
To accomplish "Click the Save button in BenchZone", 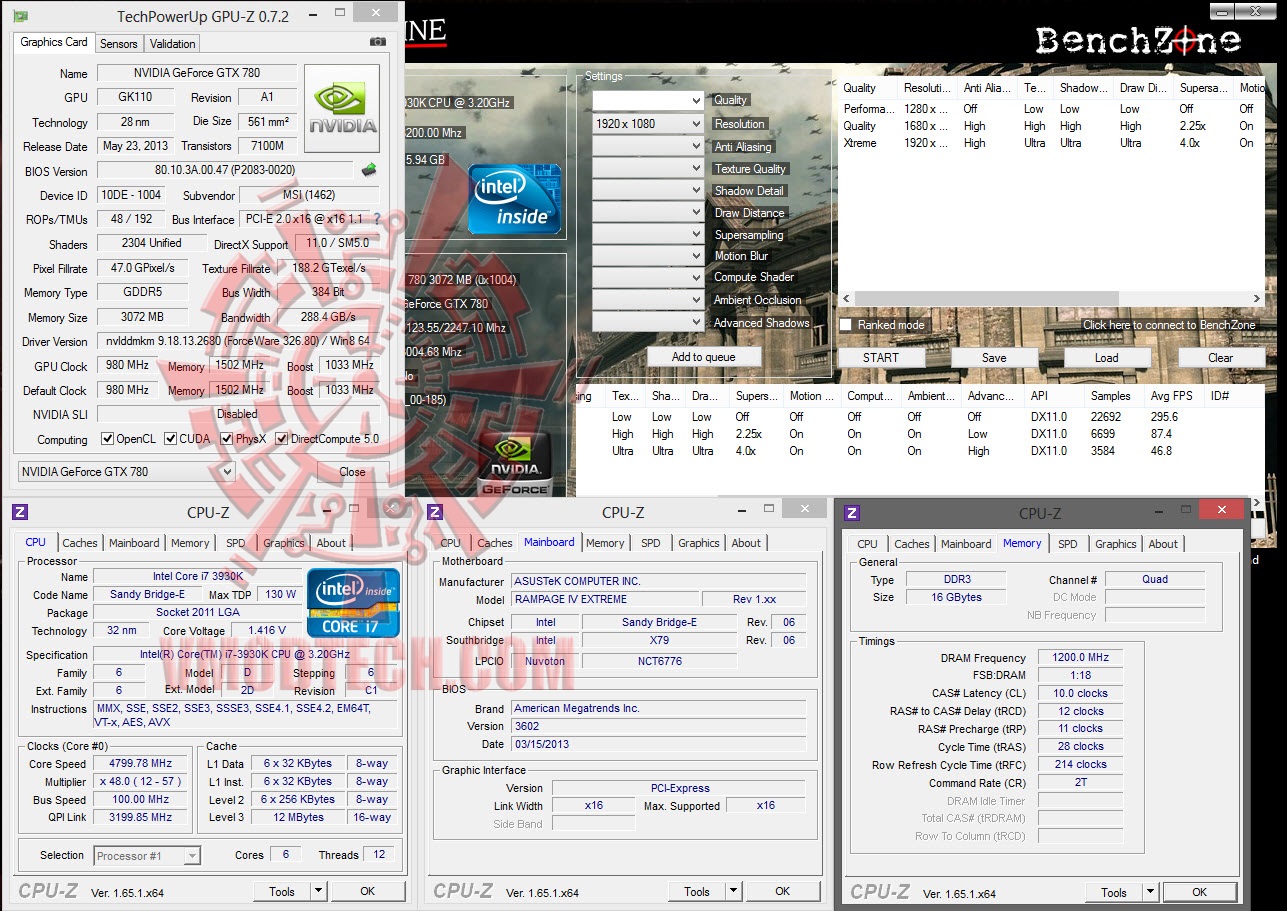I will [994, 357].
